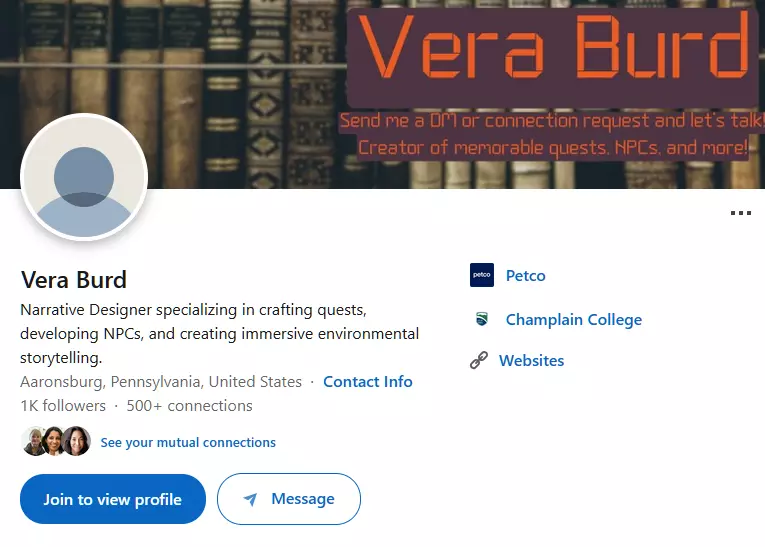Click the 500+ connections text
Viewport: 765px width, 547px height.
coord(188,406)
